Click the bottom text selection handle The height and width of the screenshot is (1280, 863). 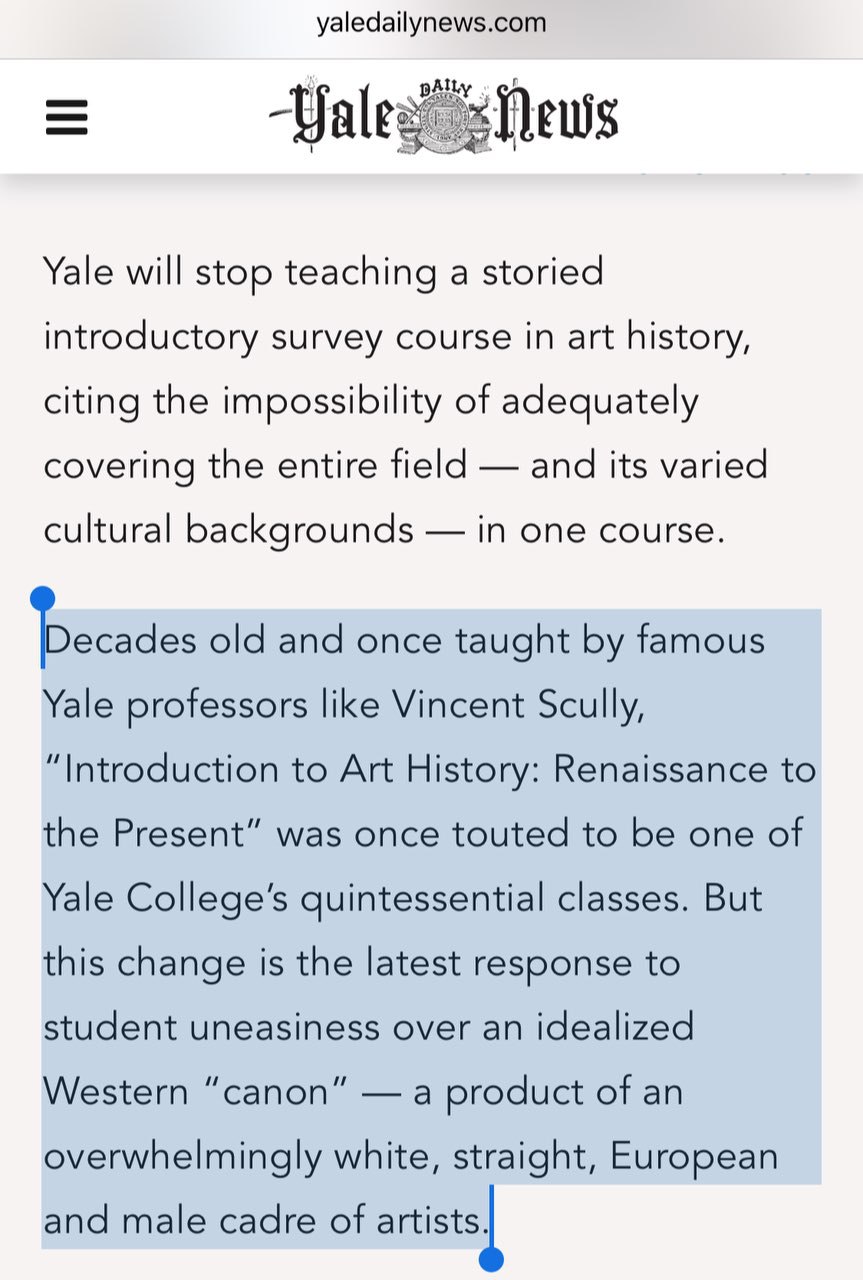click(x=491, y=1258)
